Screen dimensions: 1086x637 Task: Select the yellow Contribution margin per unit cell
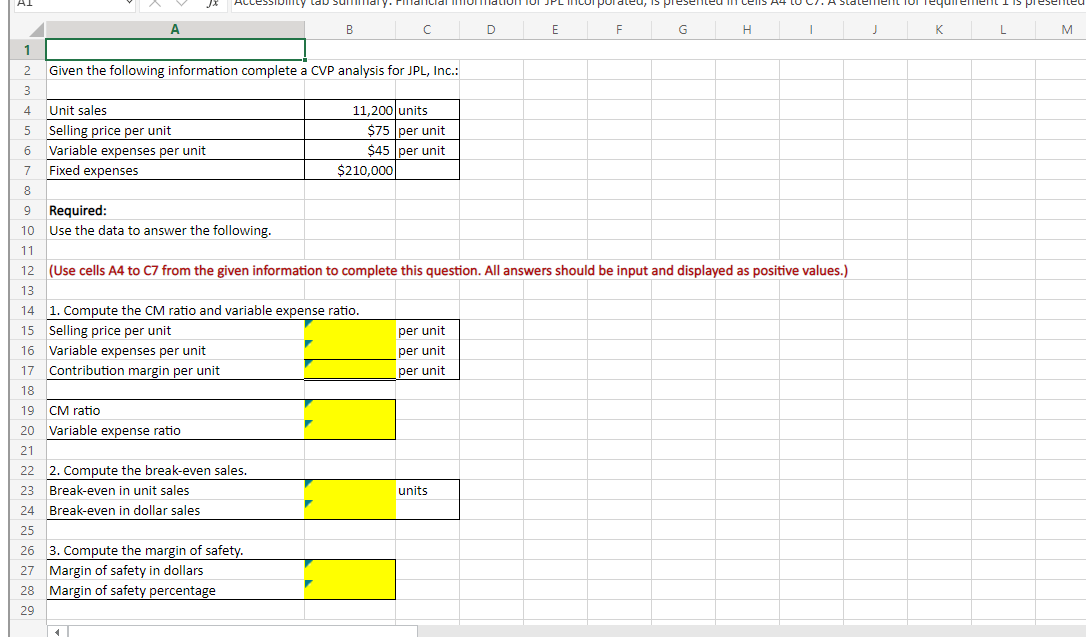[x=348, y=370]
